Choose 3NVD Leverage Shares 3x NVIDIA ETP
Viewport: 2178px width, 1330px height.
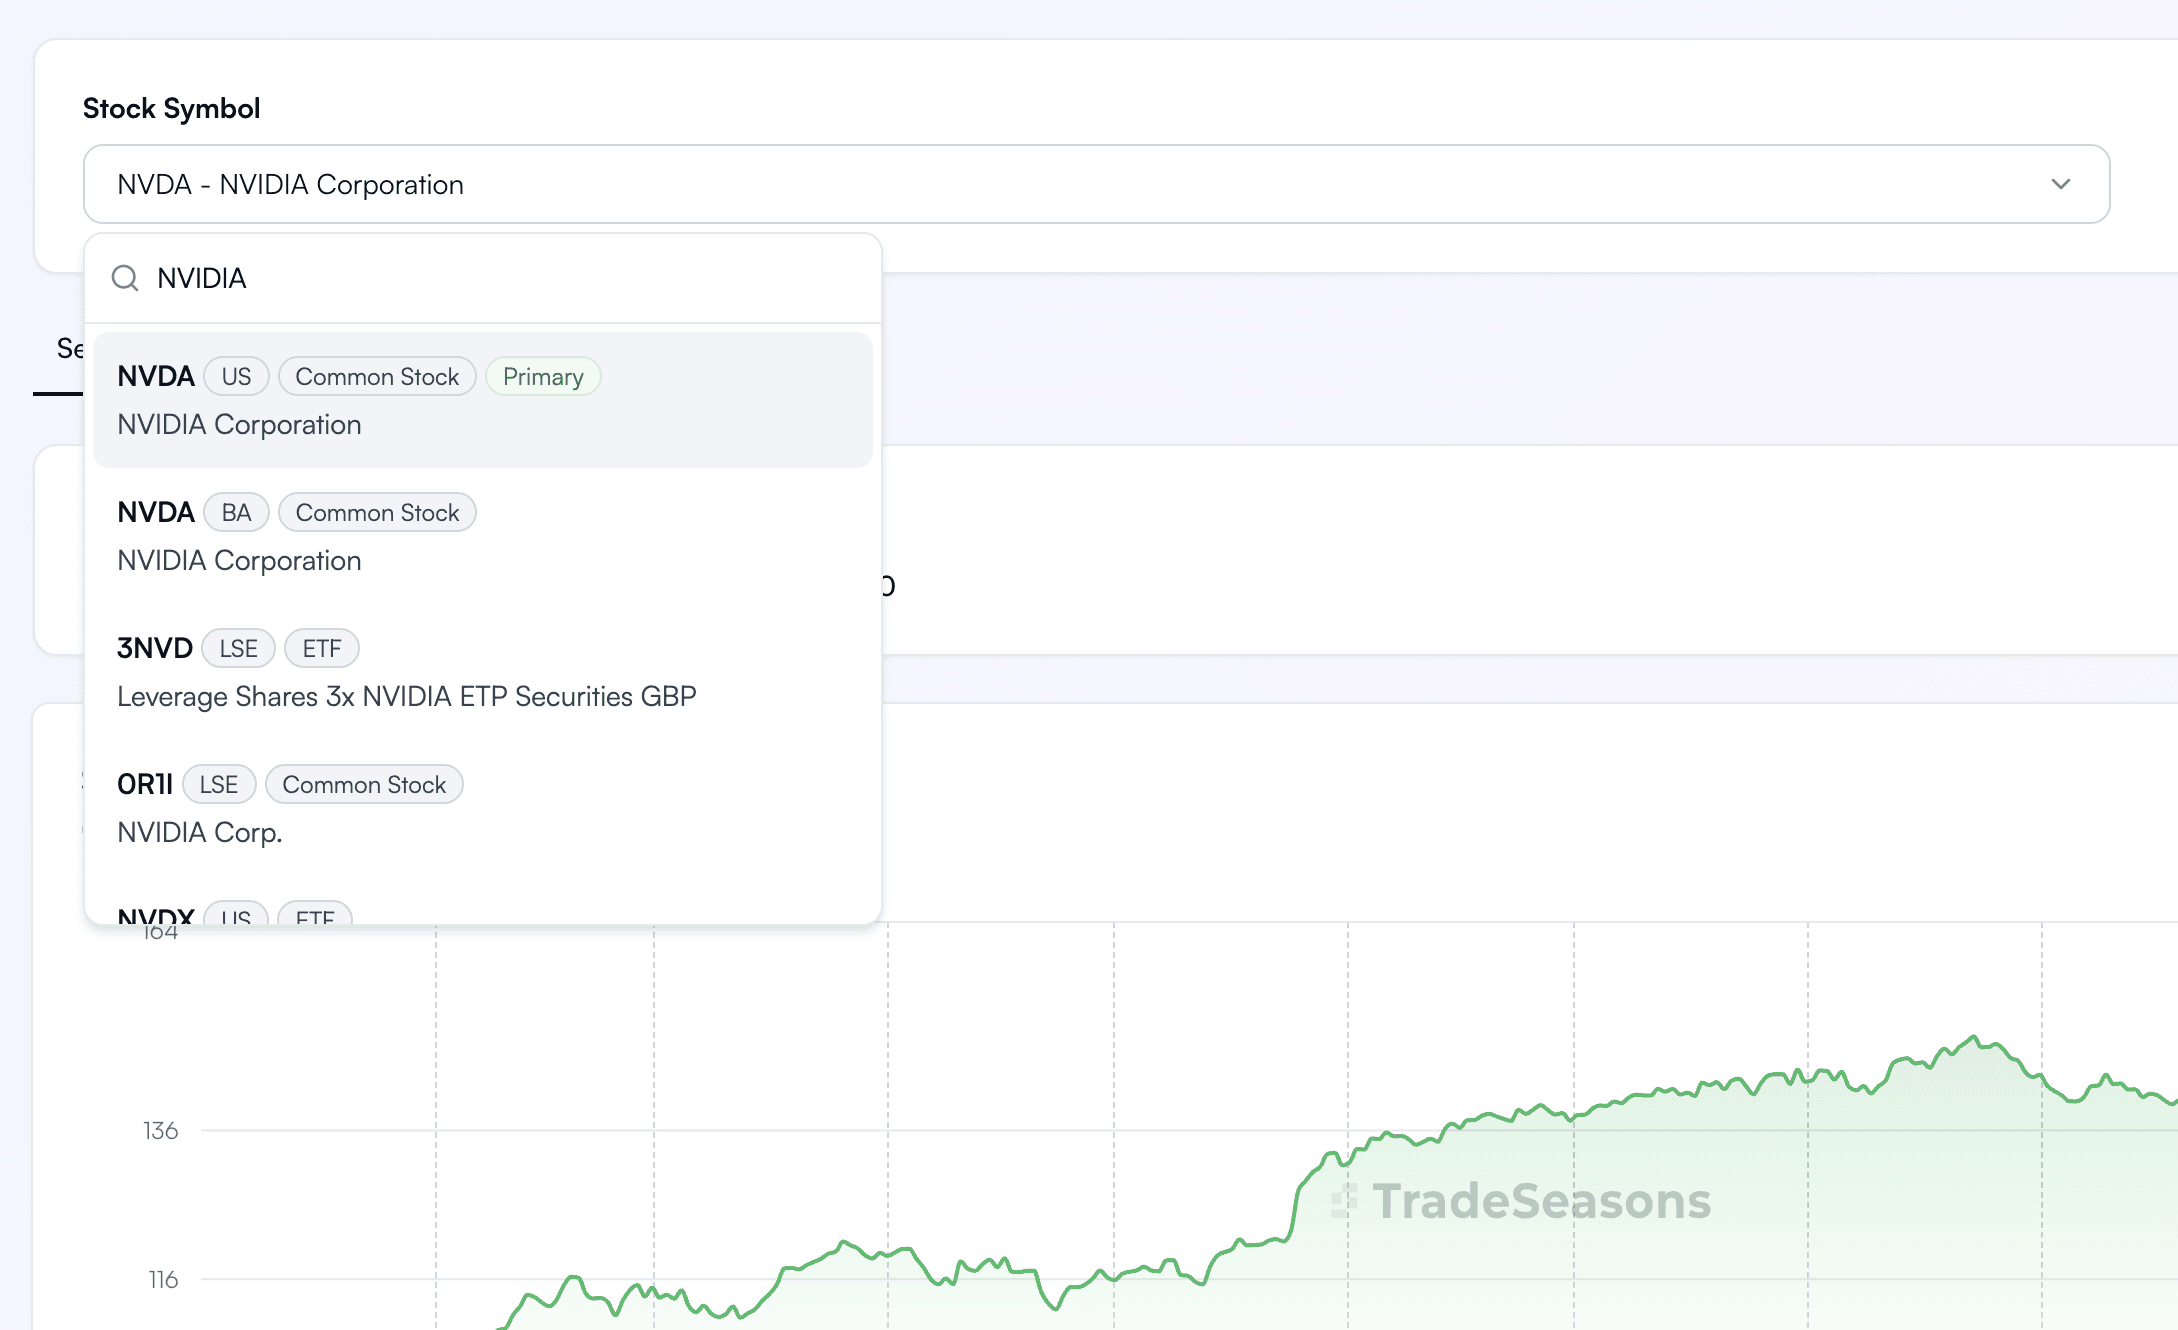pos(483,672)
